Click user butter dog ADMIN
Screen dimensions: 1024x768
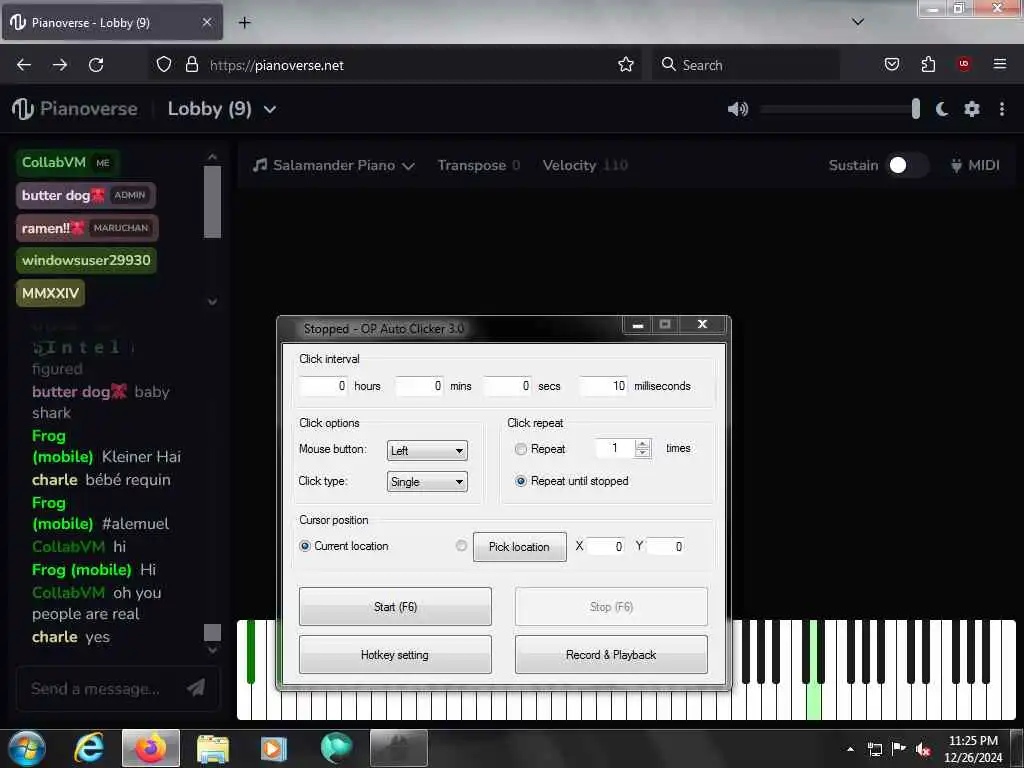point(86,195)
